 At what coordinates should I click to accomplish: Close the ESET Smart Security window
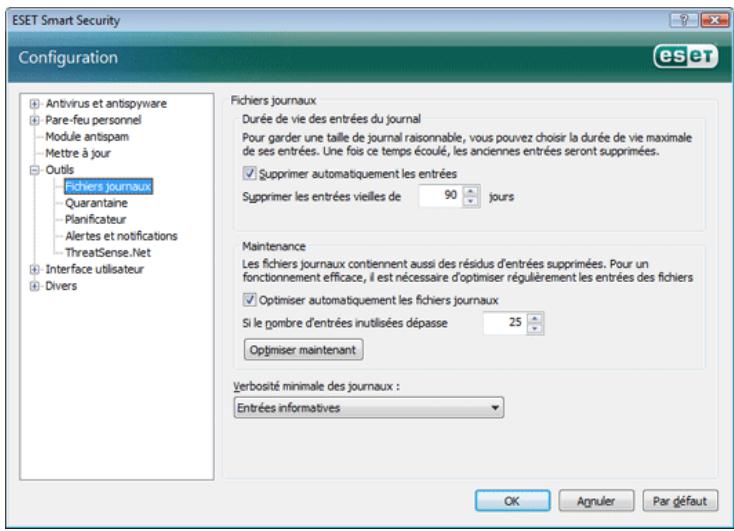(714, 20)
